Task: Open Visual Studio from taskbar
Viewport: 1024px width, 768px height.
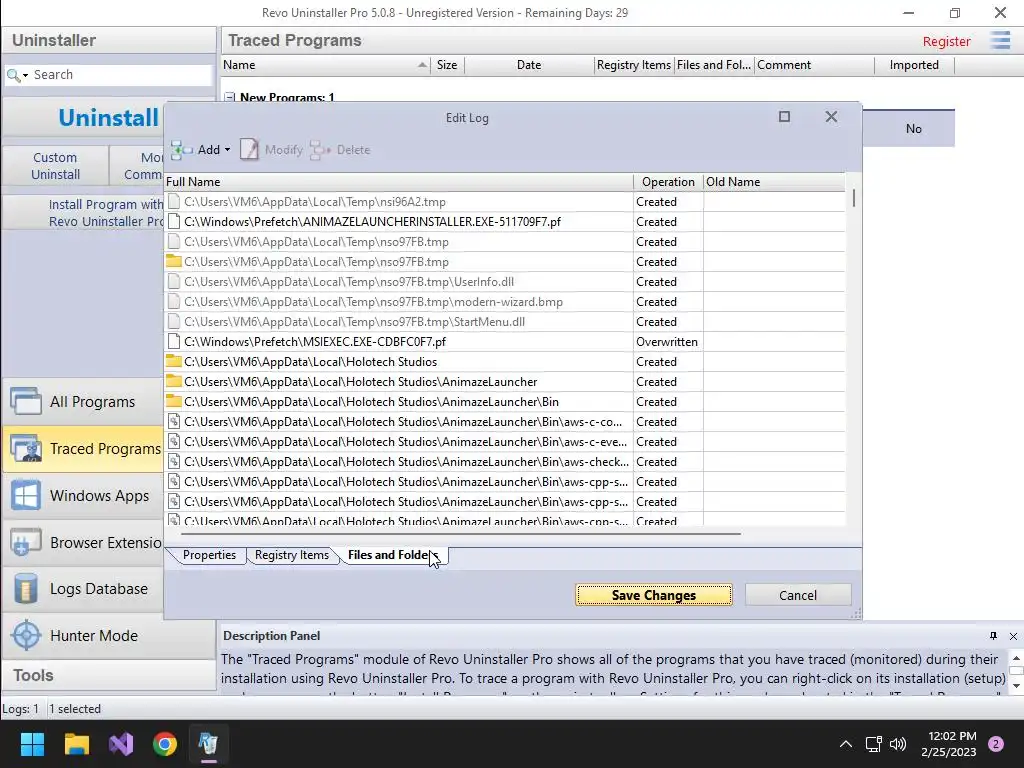Action: coord(121,744)
